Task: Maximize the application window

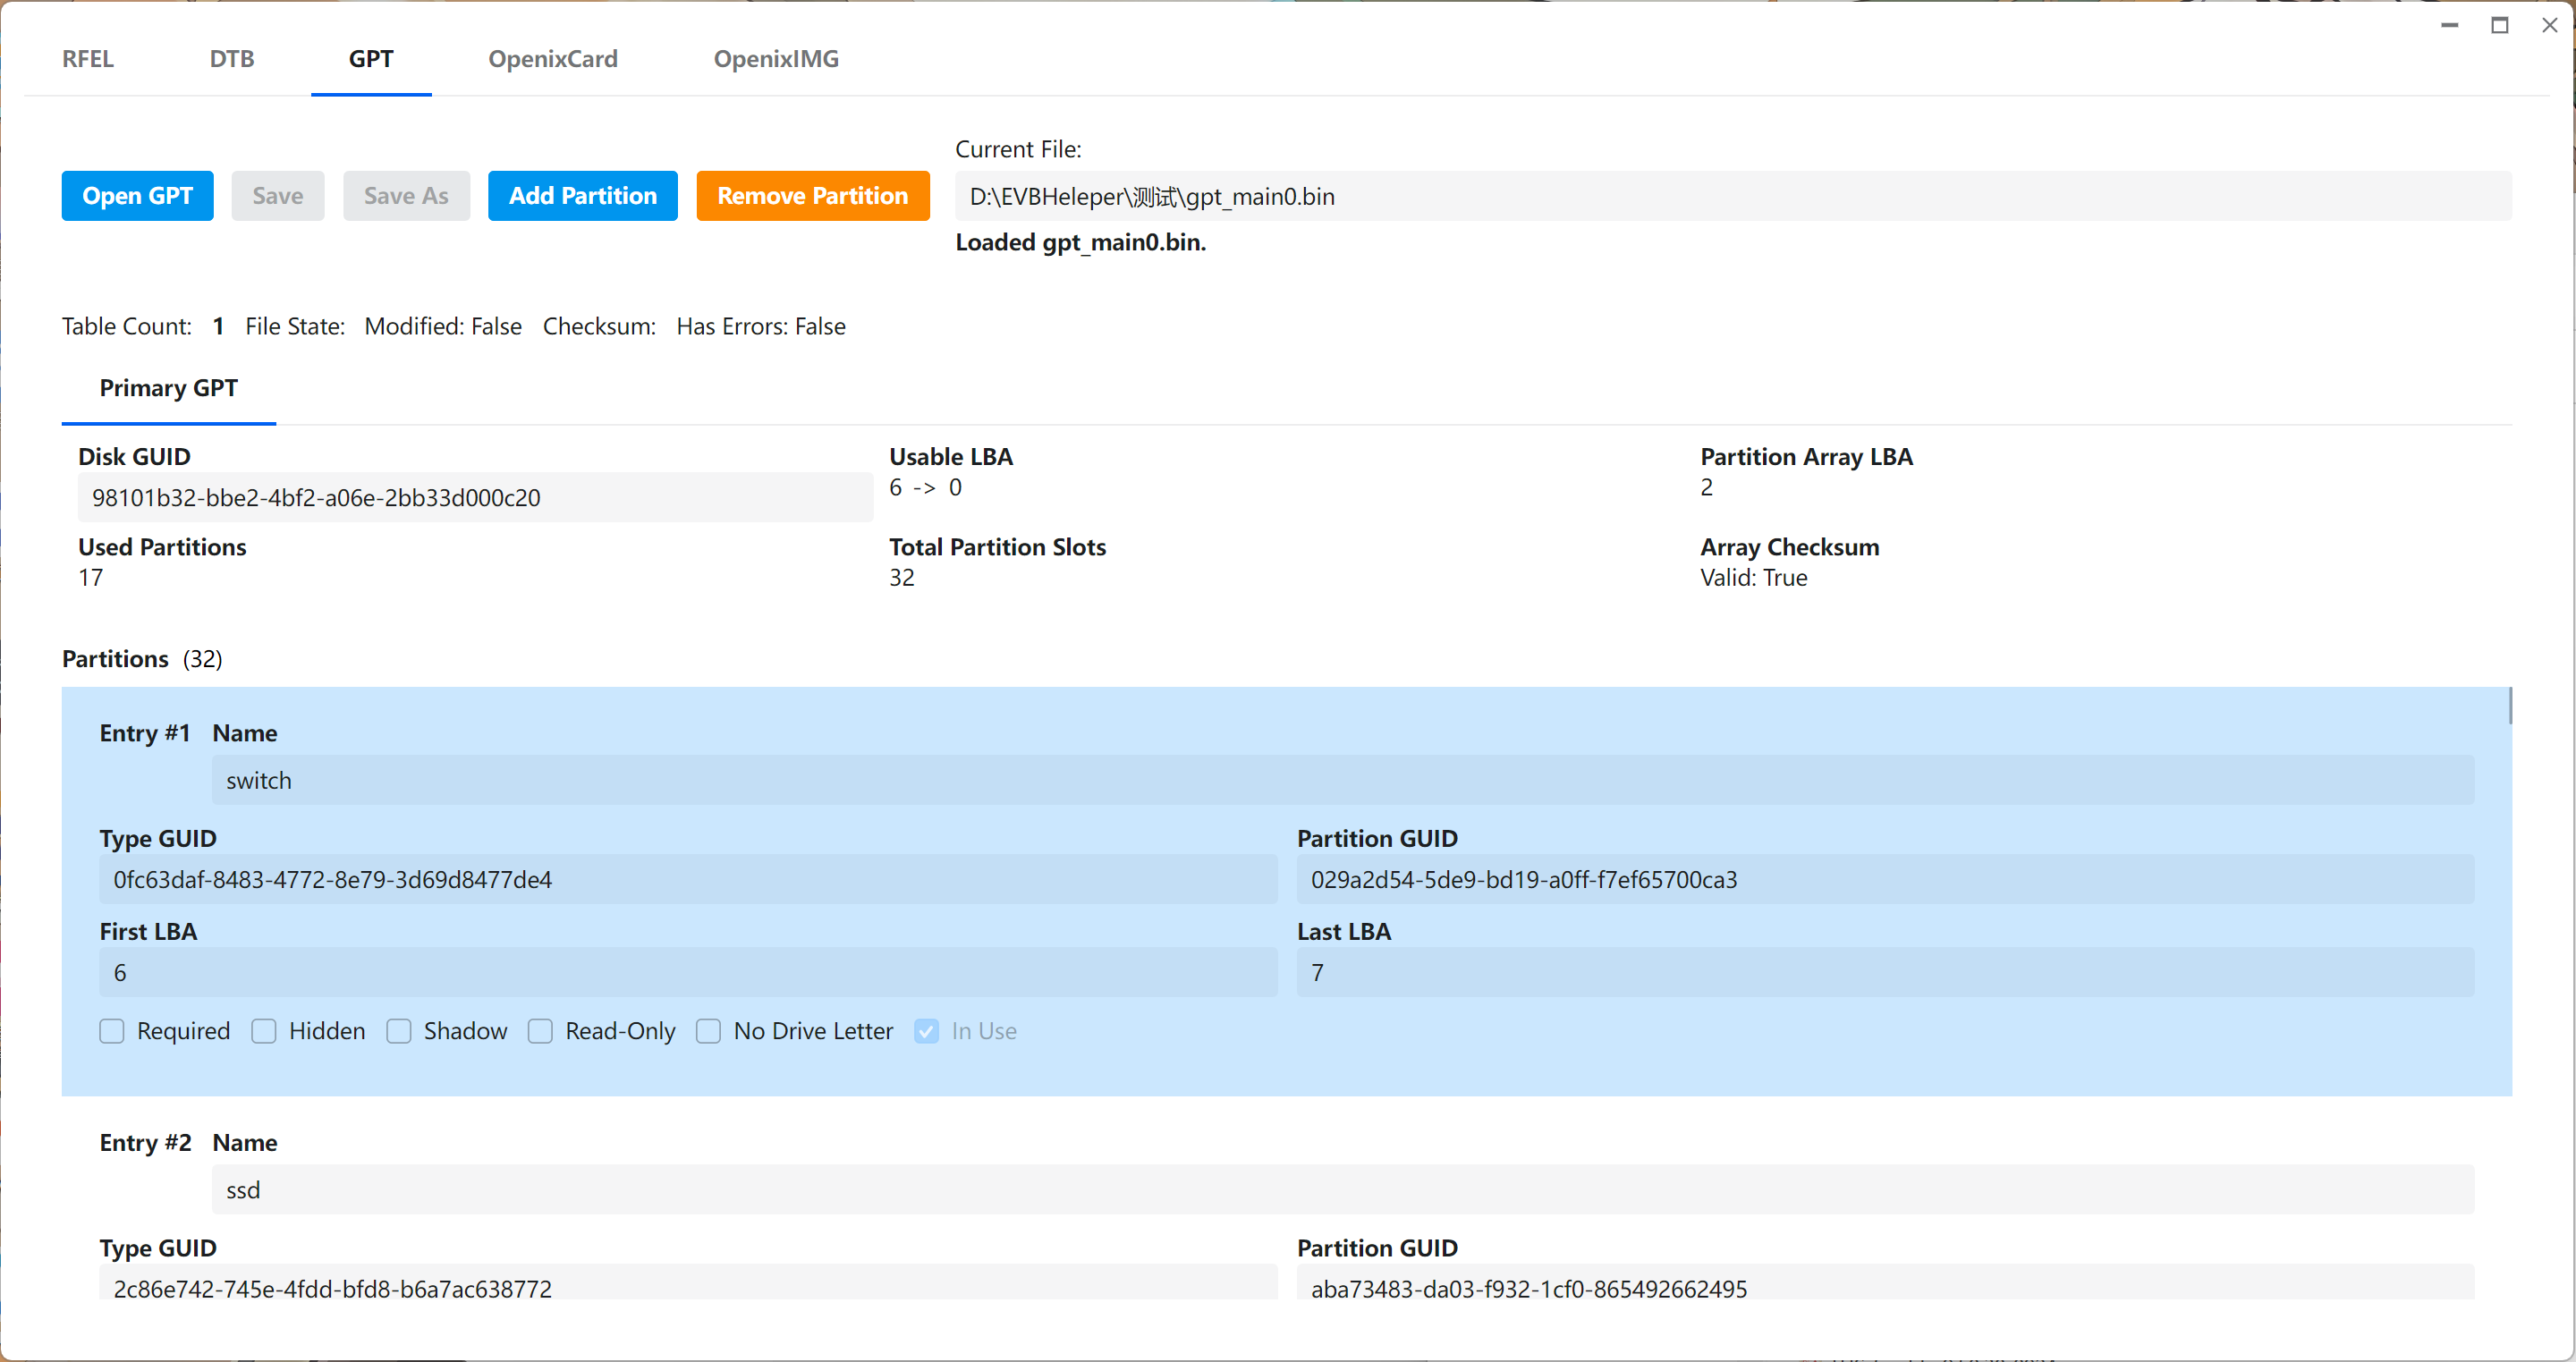Action: (x=2499, y=25)
